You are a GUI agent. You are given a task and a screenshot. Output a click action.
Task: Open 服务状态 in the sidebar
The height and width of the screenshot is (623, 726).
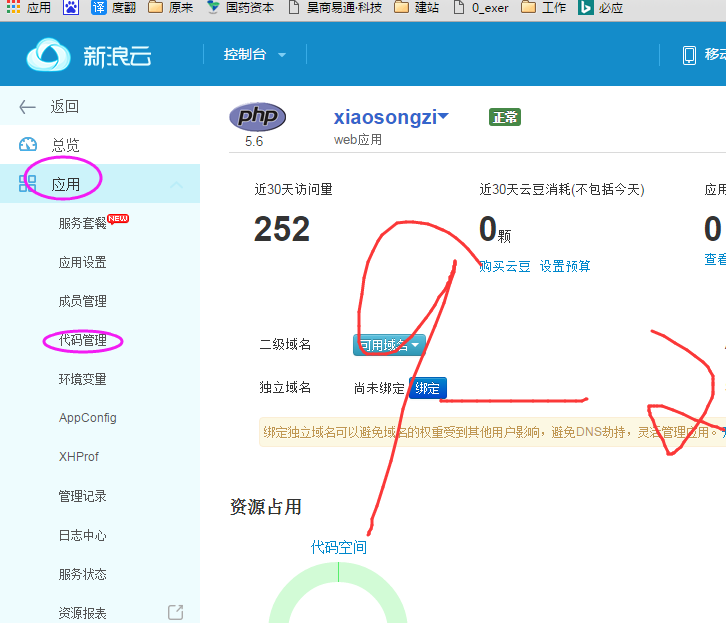pyautogui.click(x=82, y=574)
